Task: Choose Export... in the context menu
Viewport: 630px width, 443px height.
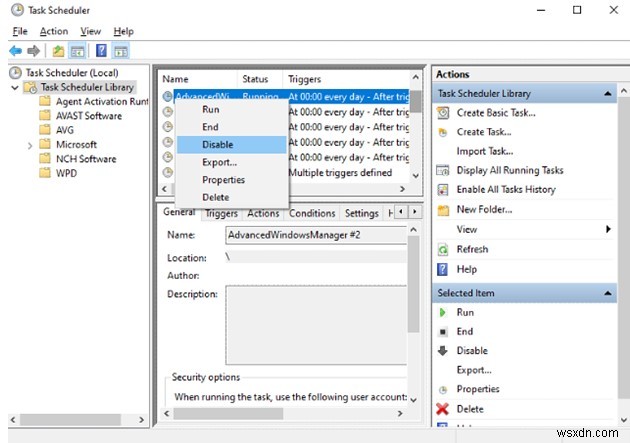Action: (x=231, y=162)
